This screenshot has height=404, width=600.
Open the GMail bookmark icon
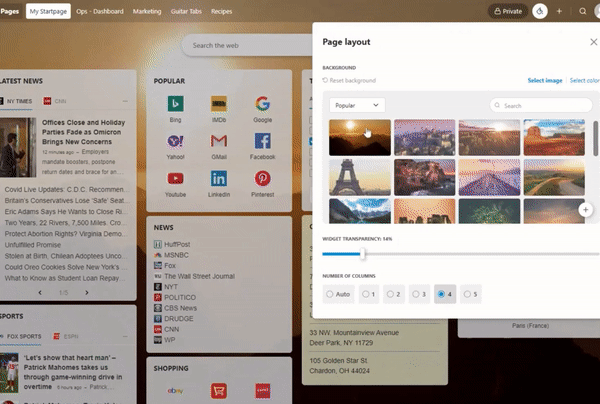click(x=219, y=141)
